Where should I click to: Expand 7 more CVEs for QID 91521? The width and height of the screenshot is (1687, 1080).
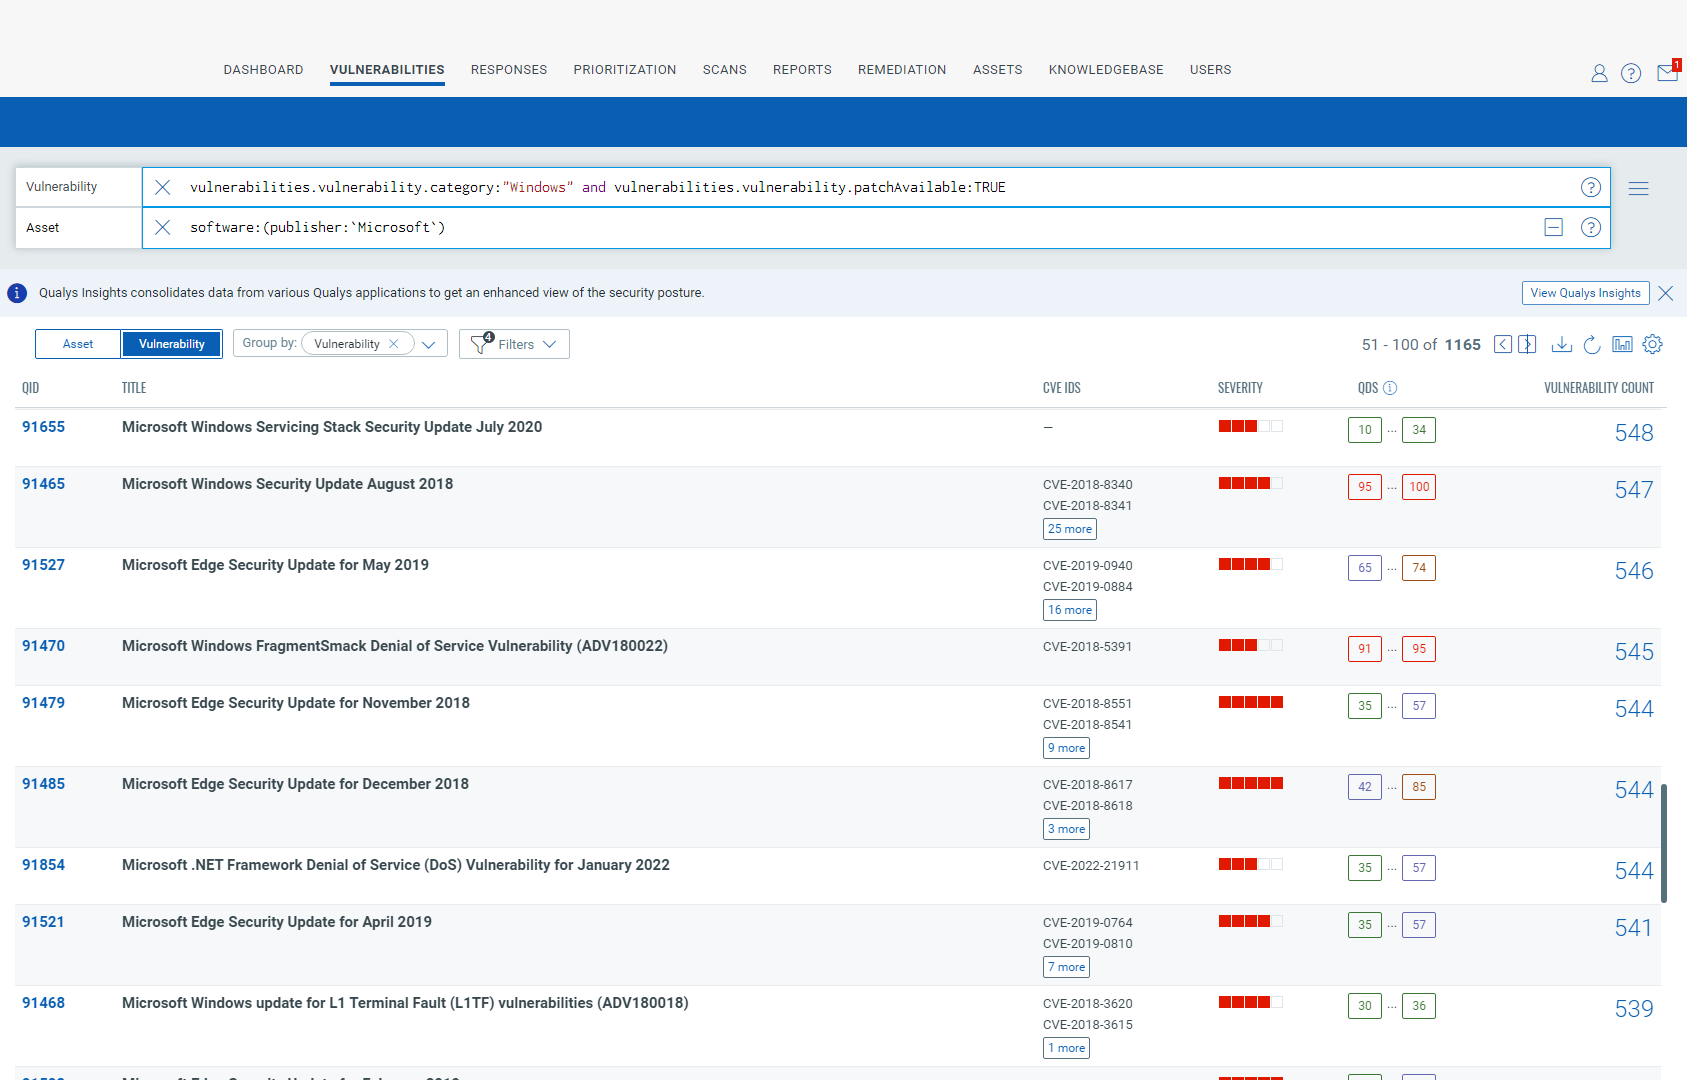click(x=1066, y=967)
